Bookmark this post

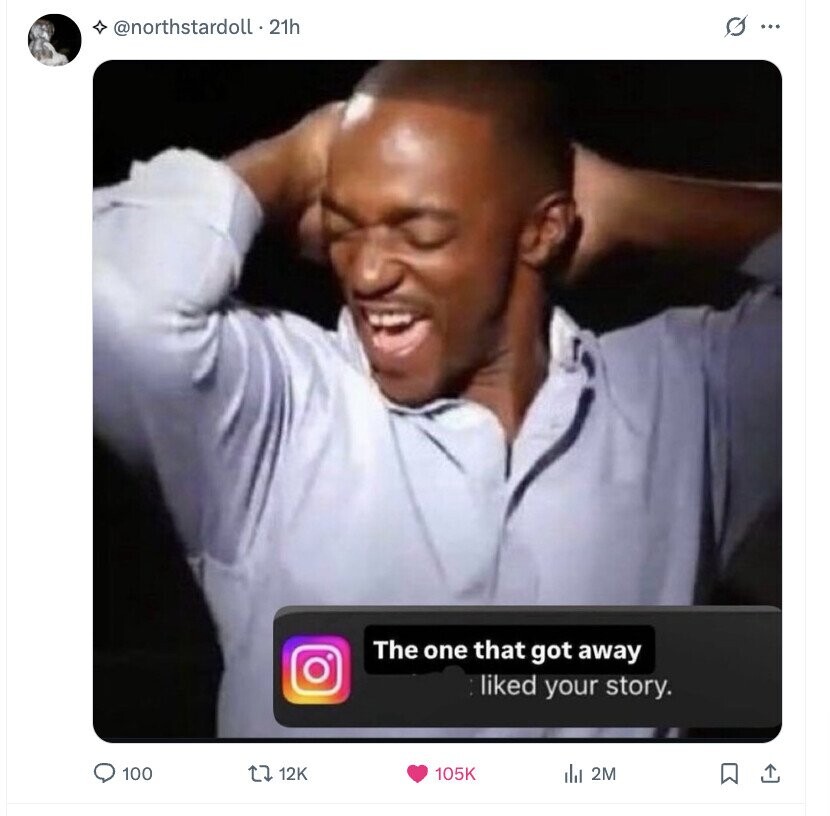[730, 773]
